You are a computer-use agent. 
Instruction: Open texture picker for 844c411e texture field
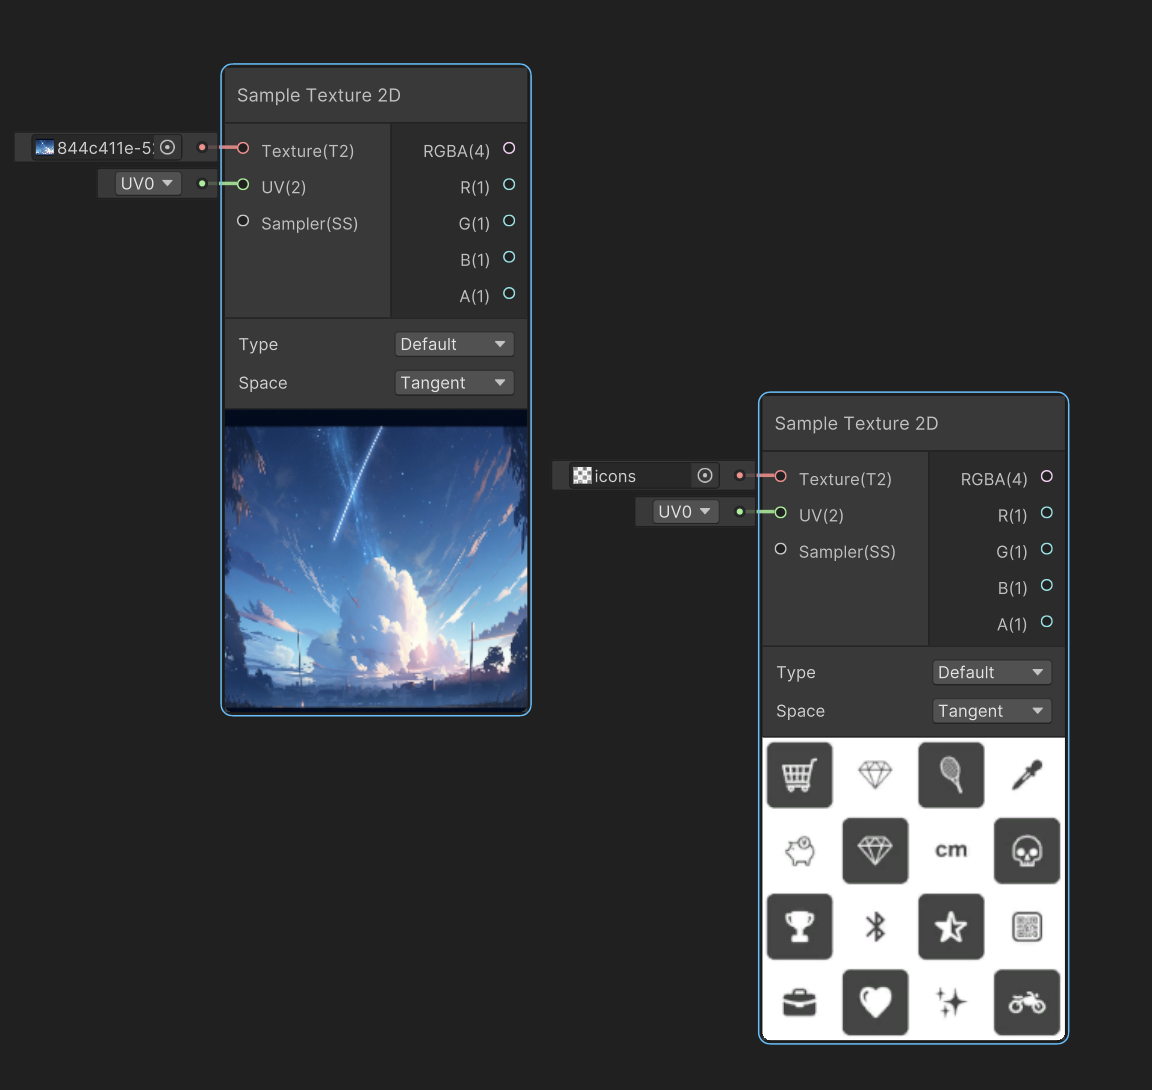168,147
